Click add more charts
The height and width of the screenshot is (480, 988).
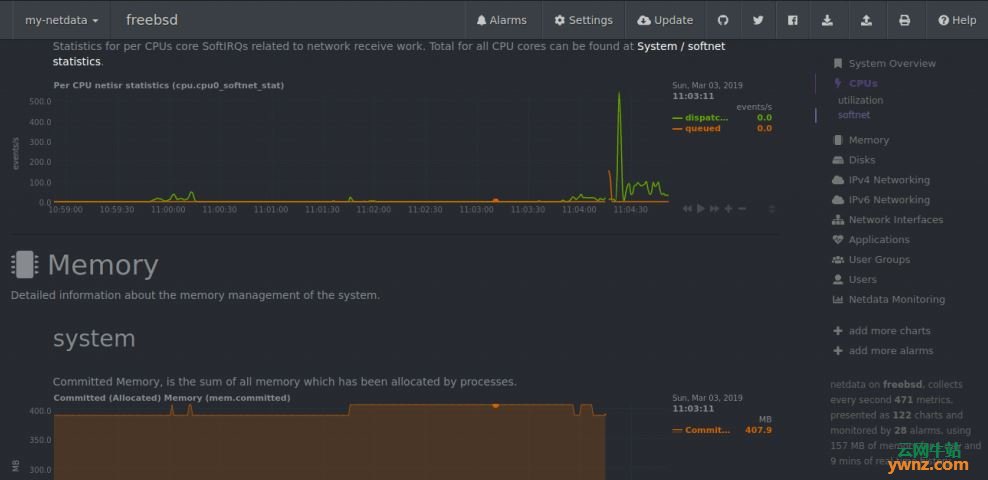tap(889, 331)
